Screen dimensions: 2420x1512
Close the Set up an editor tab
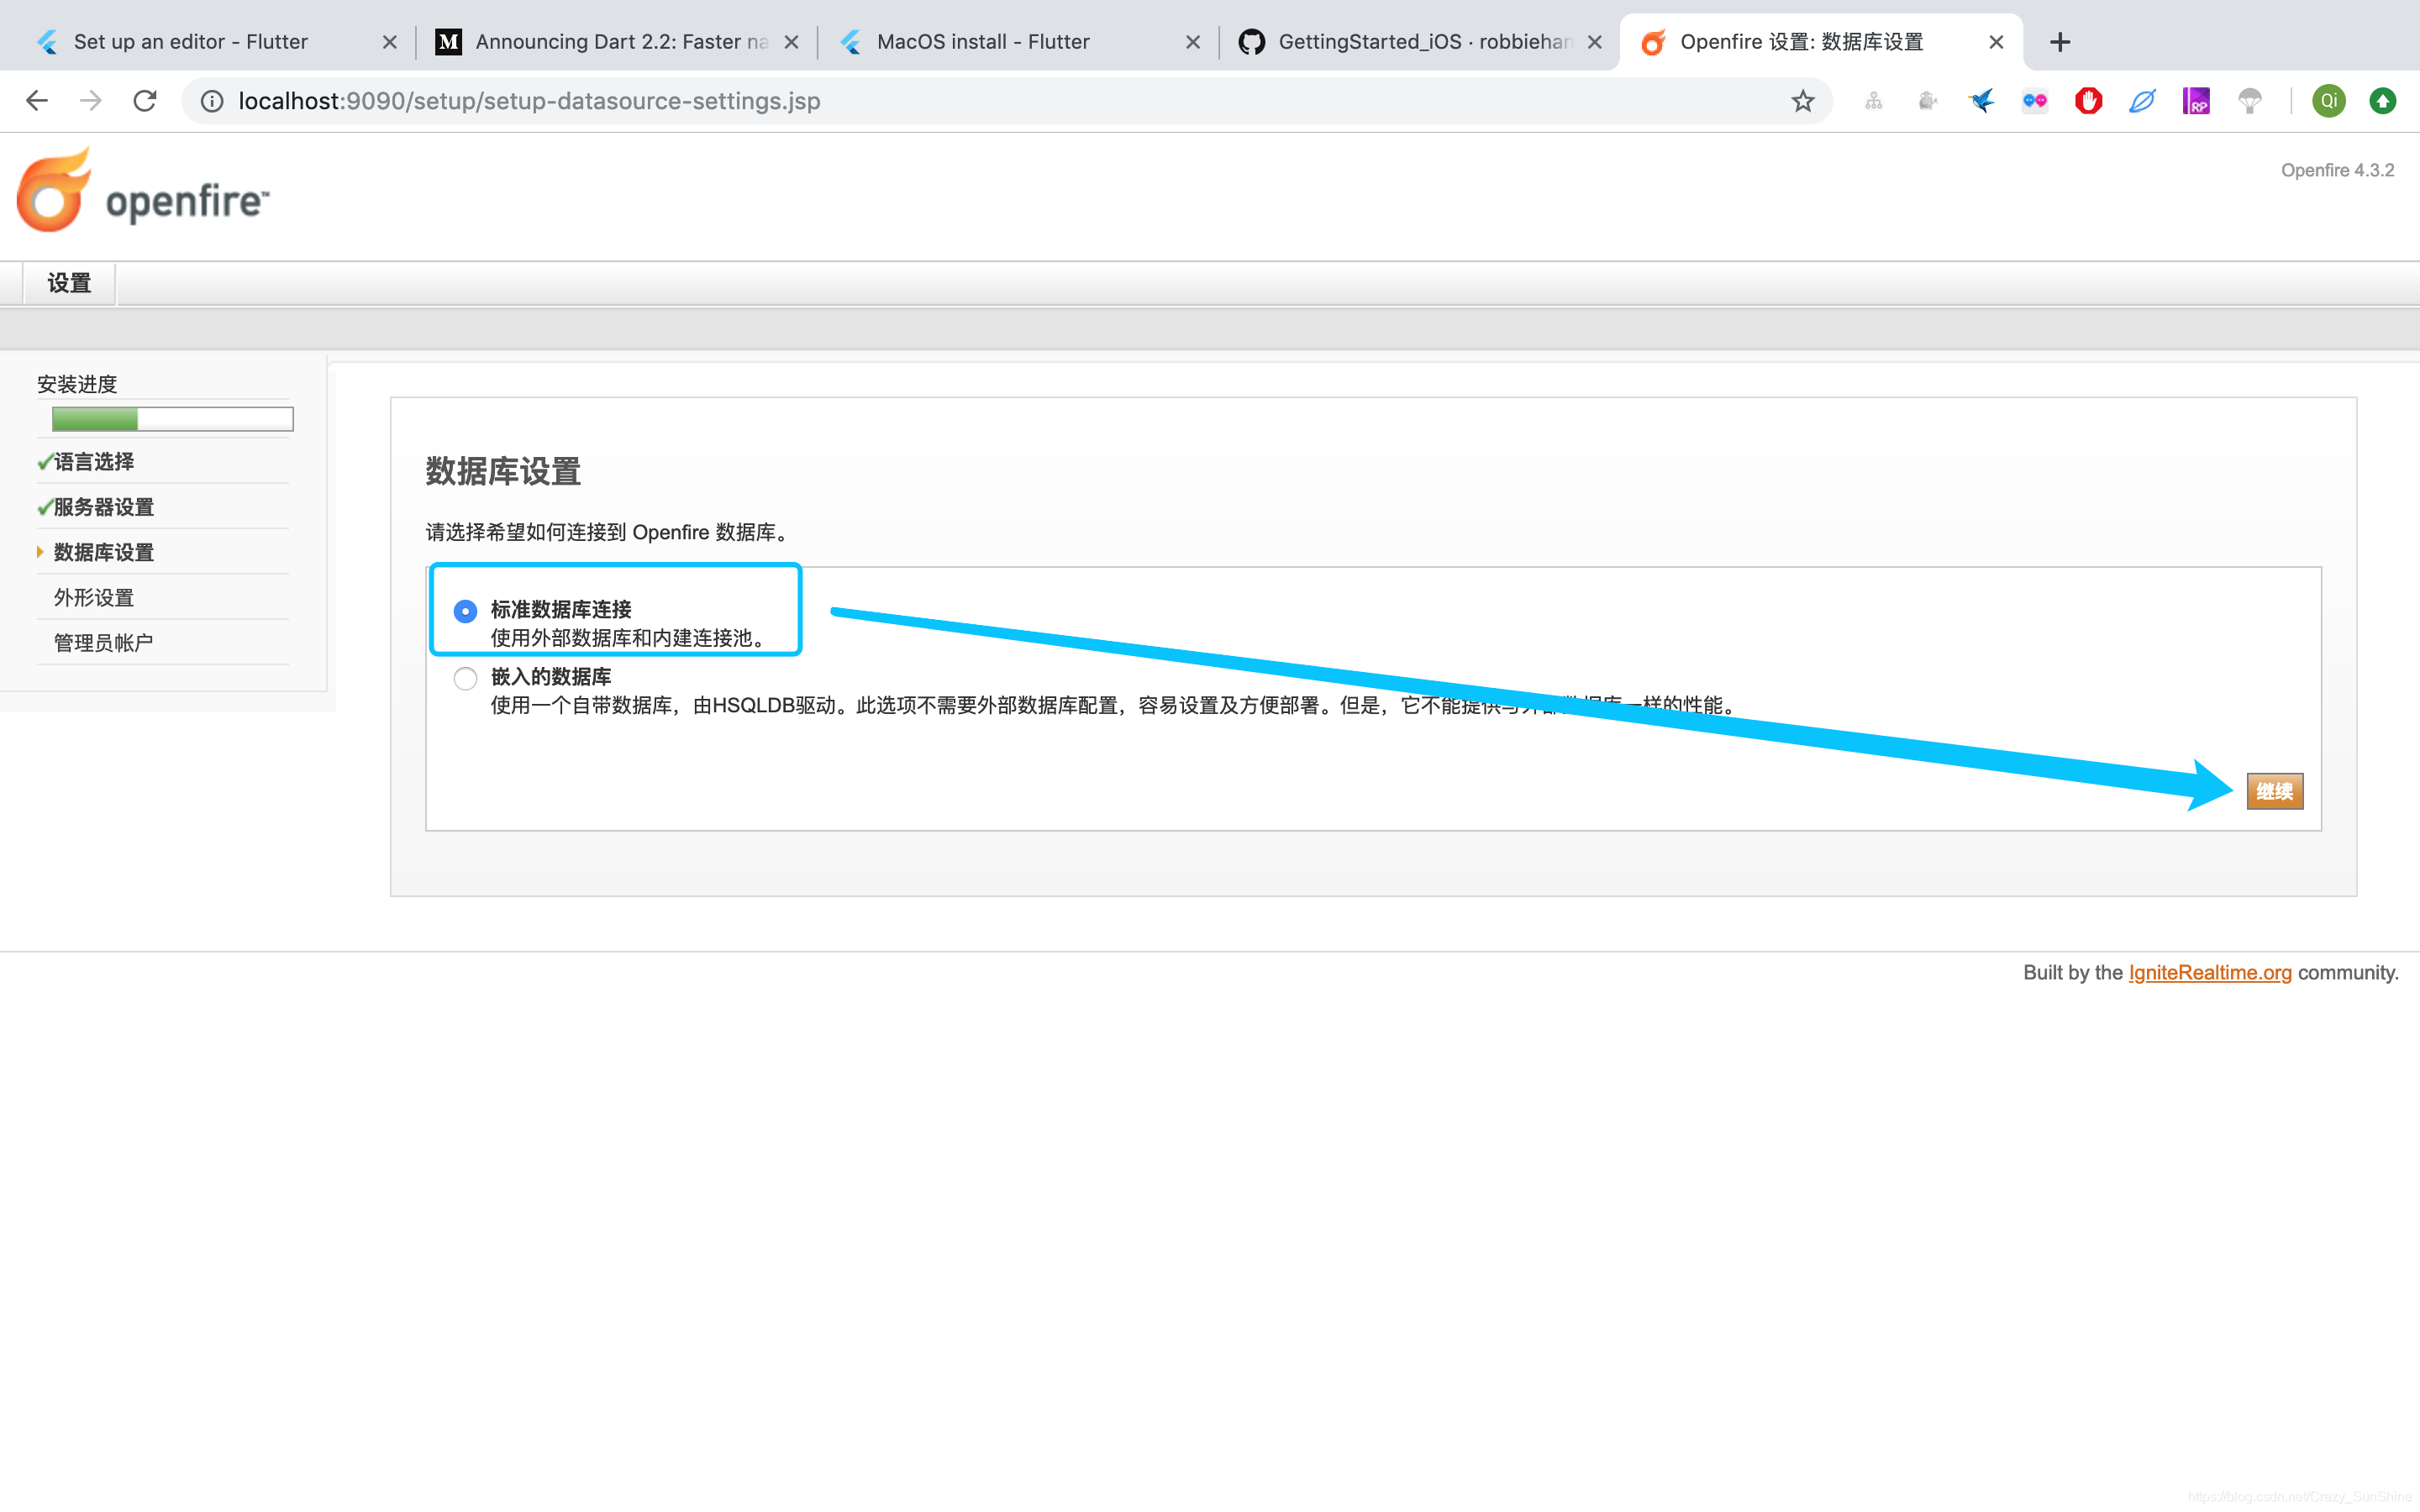tap(390, 42)
